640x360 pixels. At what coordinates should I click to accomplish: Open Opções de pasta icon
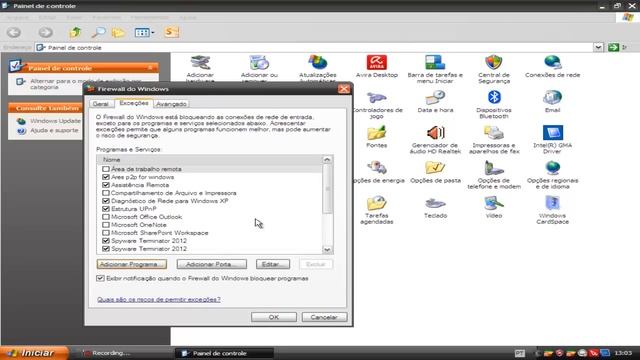[x=435, y=171]
